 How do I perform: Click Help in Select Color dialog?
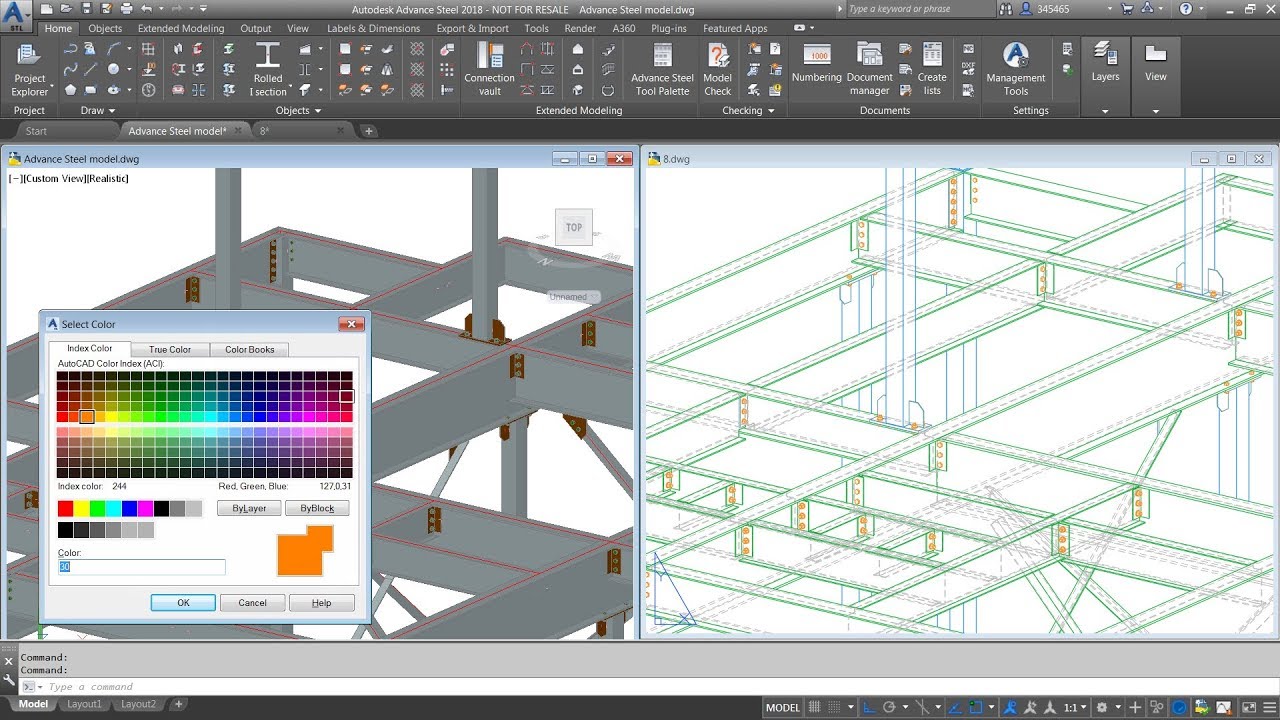pos(321,603)
